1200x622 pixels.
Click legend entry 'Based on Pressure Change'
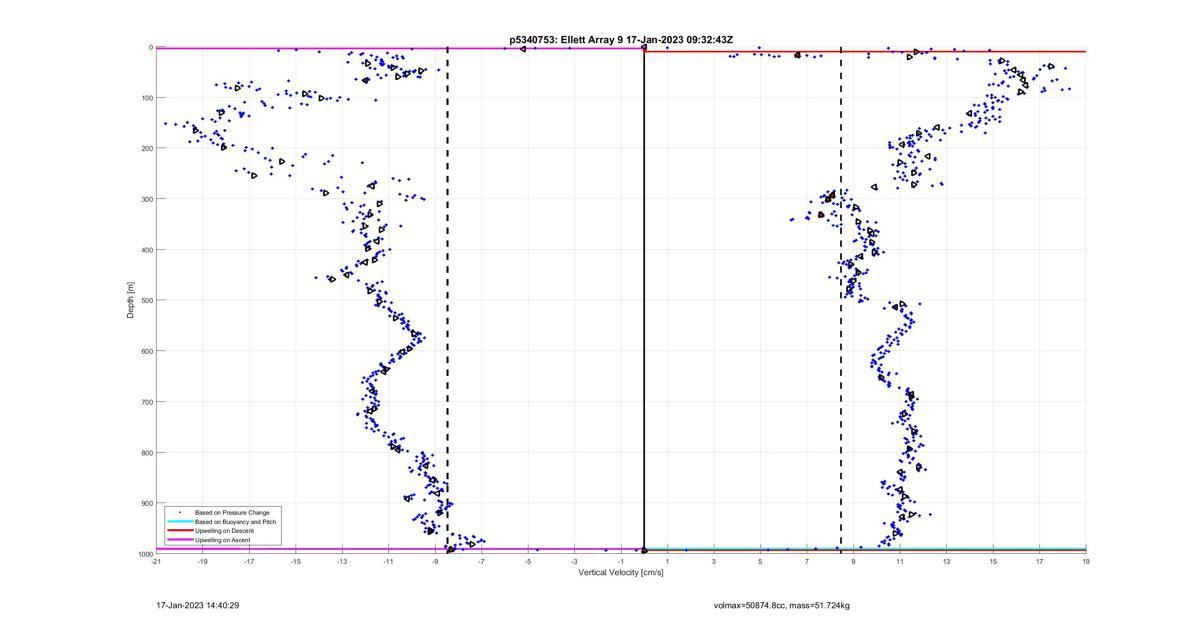pyautogui.click(x=232, y=512)
